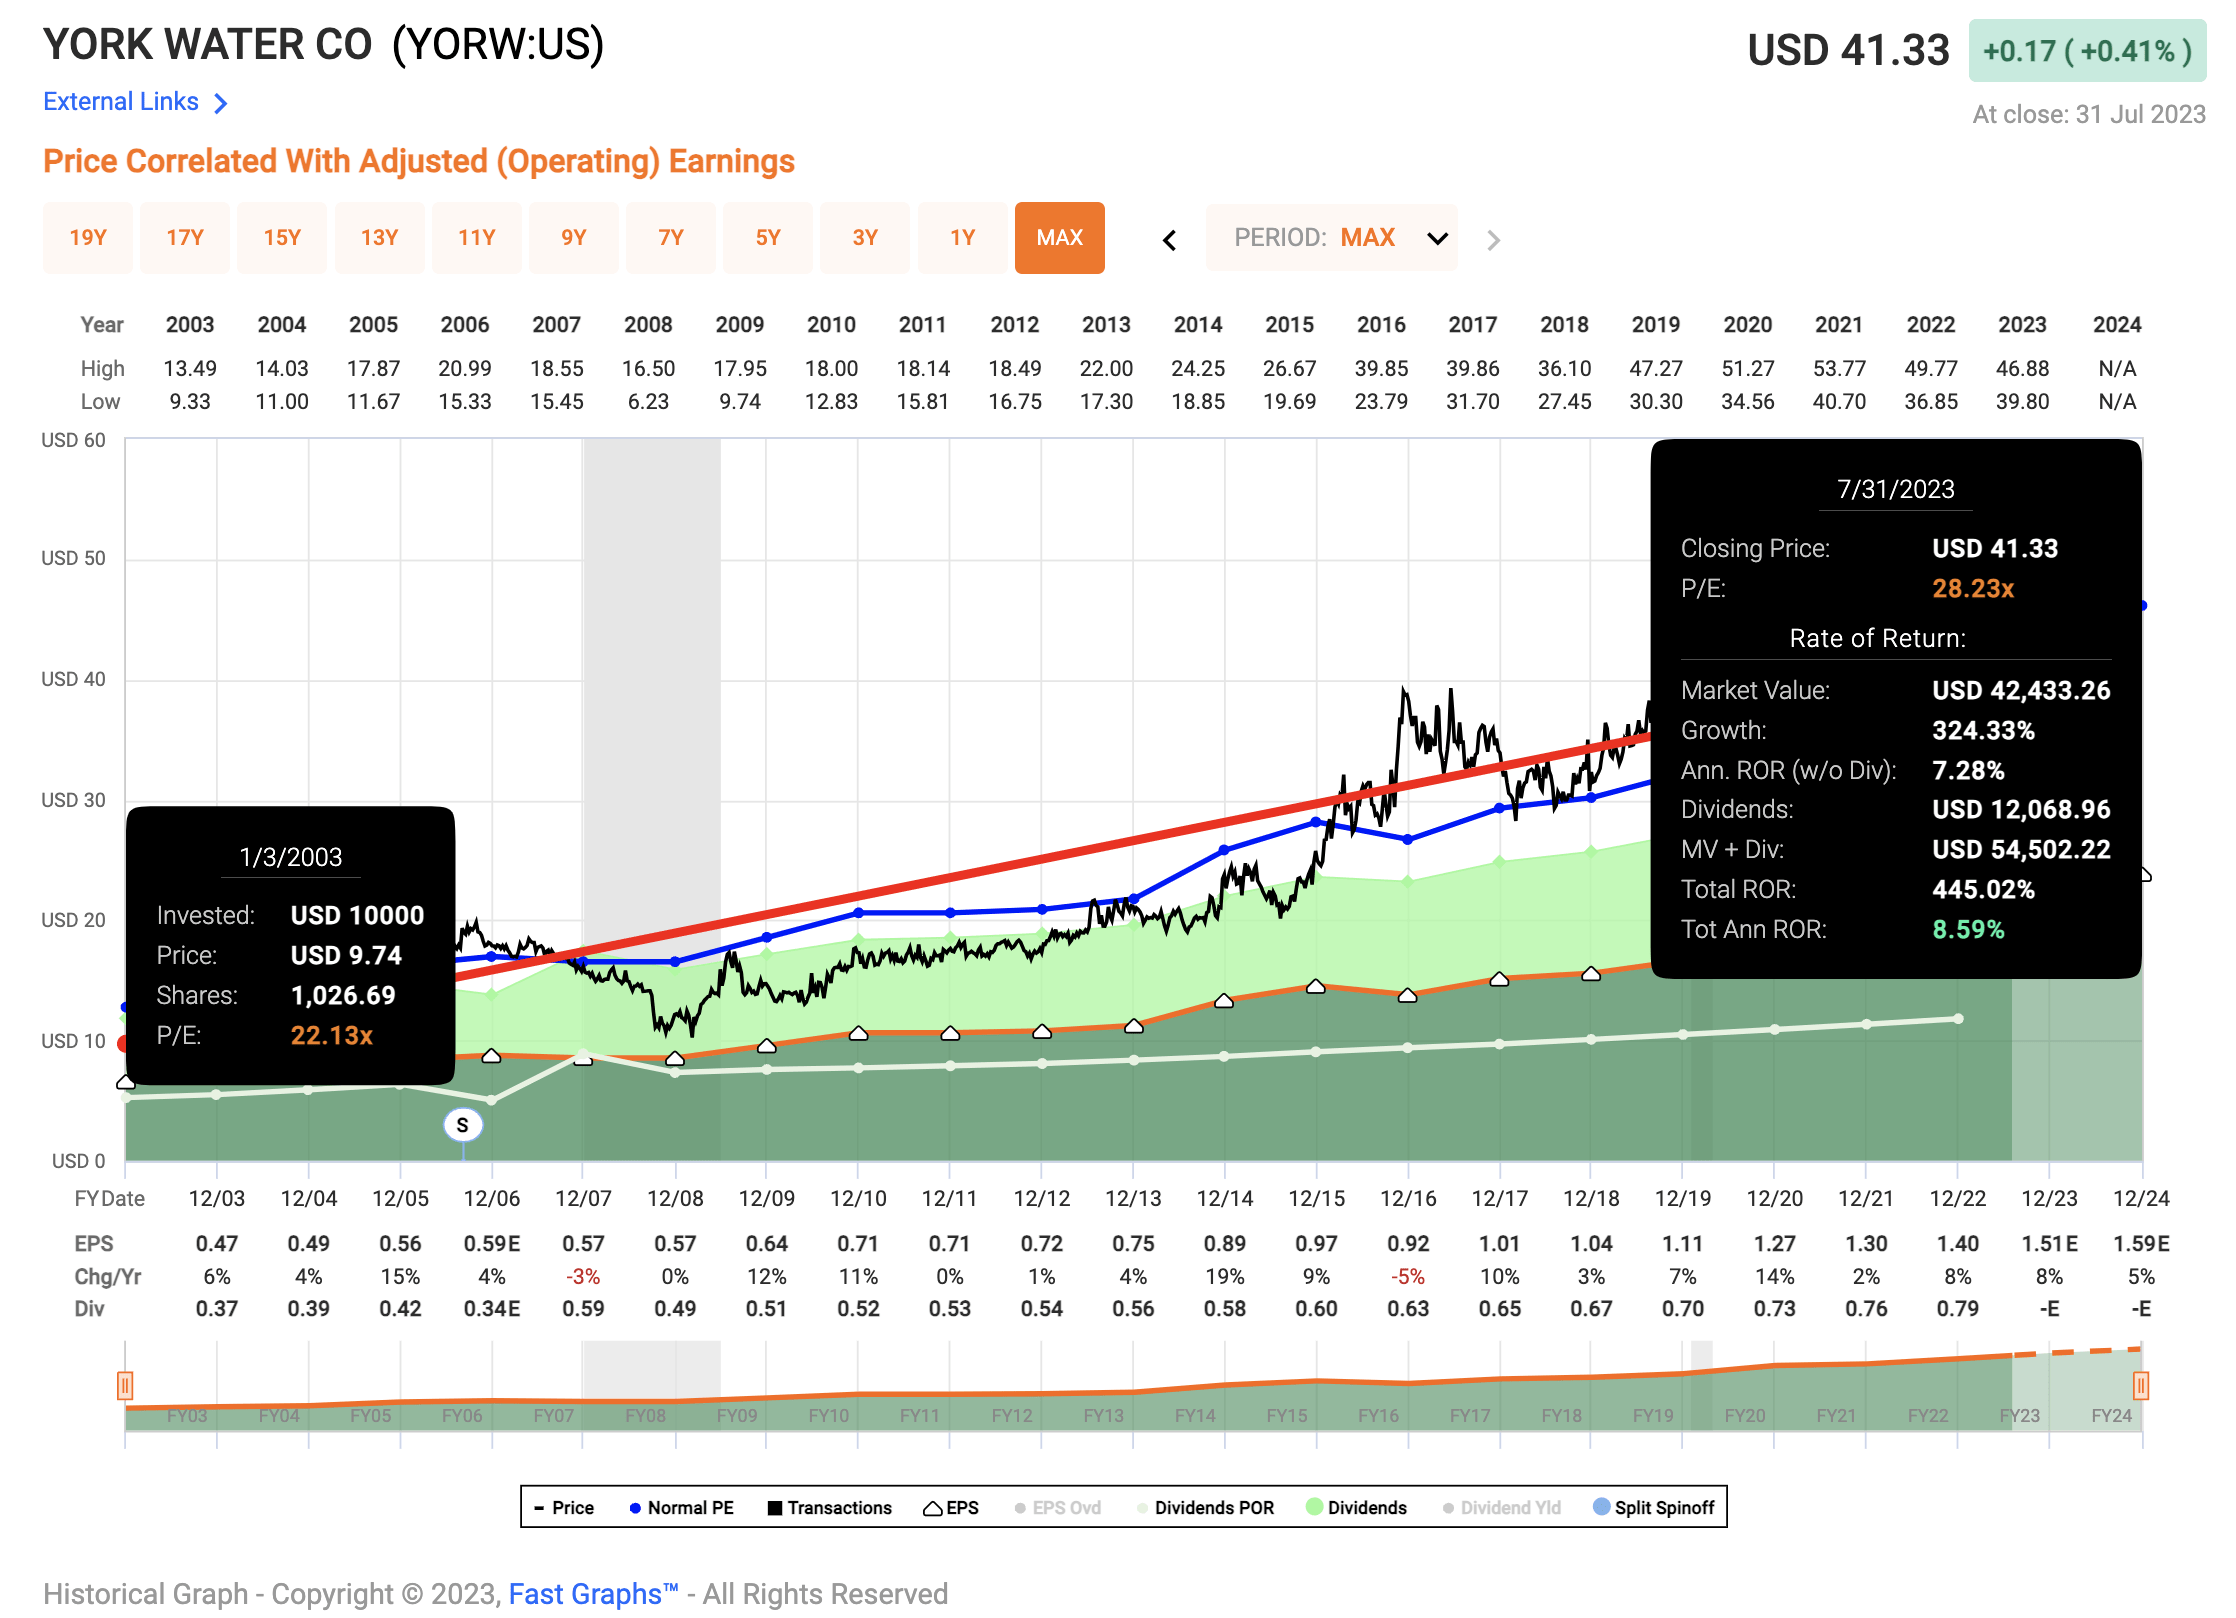Image resolution: width=2236 pixels, height=1618 pixels.
Task: Toggle the Dividend Yld legend entry
Action: pyautogui.click(x=1447, y=1507)
